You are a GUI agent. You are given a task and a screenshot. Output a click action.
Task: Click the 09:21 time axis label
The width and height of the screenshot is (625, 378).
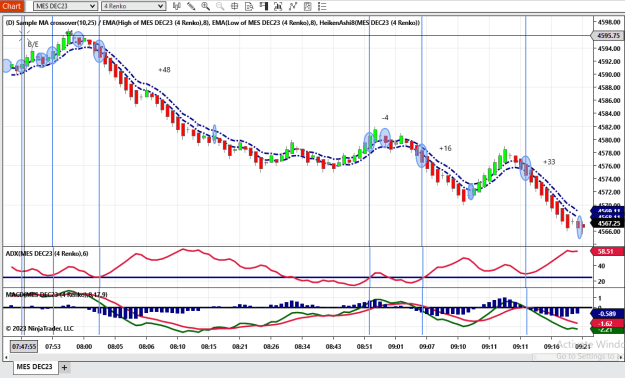(582, 346)
